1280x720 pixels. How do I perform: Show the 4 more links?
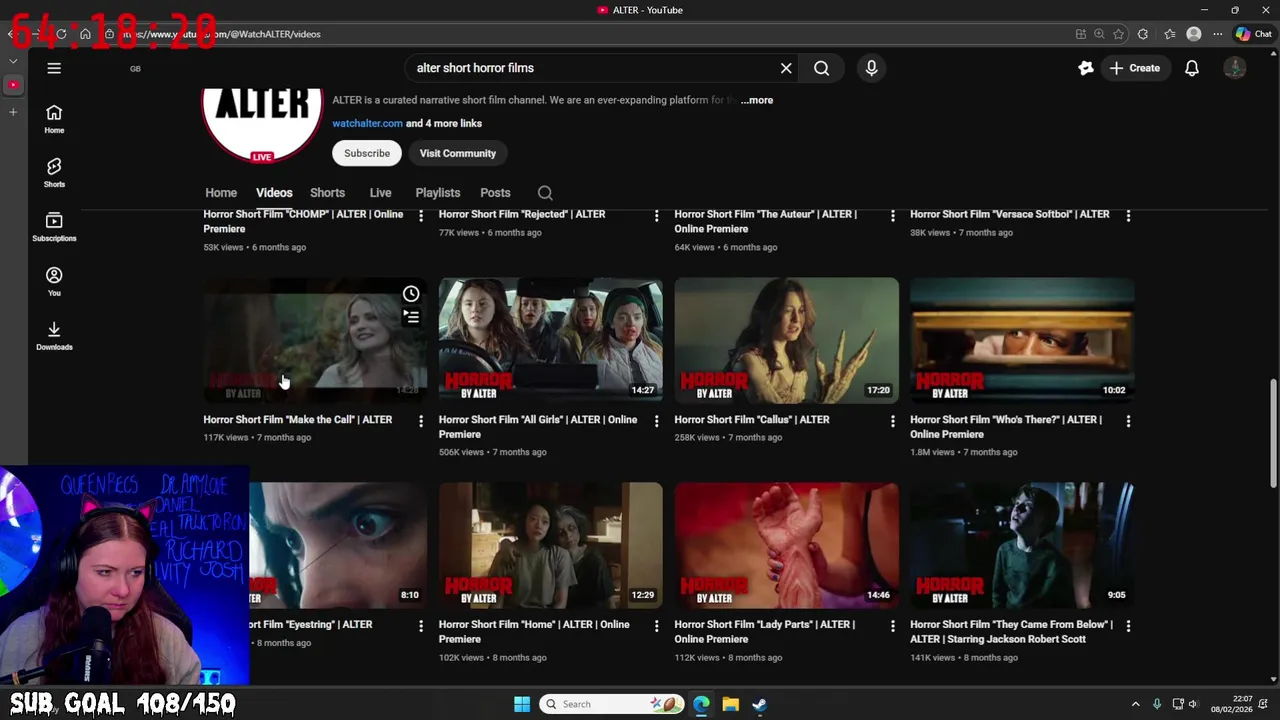[444, 123]
